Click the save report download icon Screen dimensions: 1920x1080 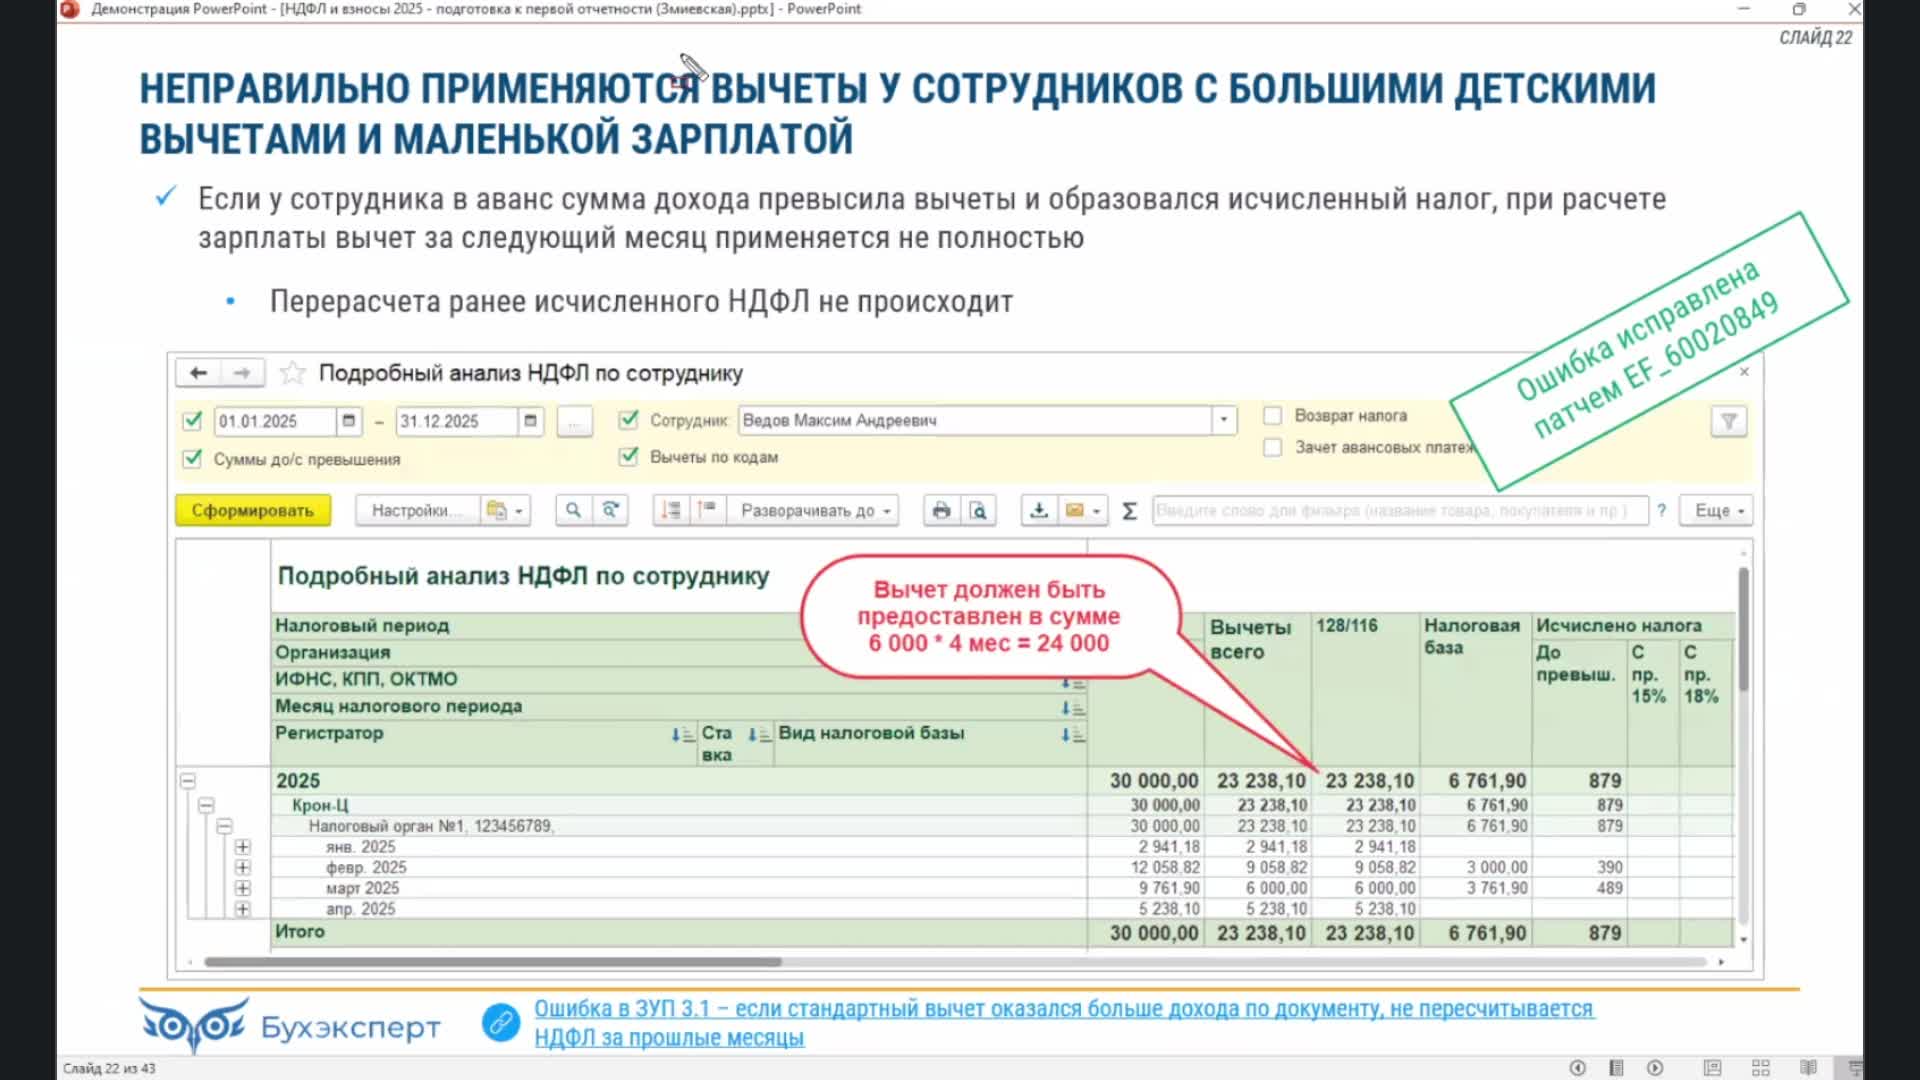(x=1039, y=510)
